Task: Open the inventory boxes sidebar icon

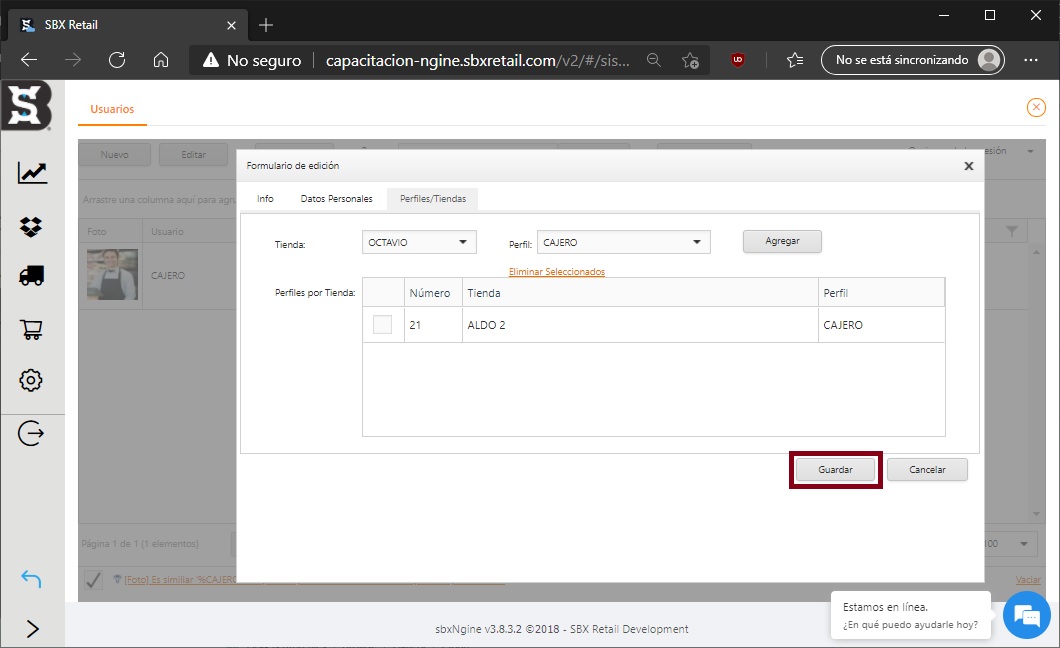Action: pyautogui.click(x=31, y=226)
